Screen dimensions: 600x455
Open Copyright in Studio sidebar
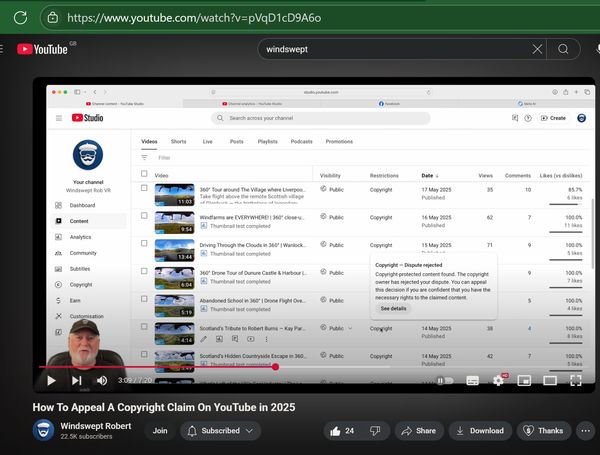(81, 284)
